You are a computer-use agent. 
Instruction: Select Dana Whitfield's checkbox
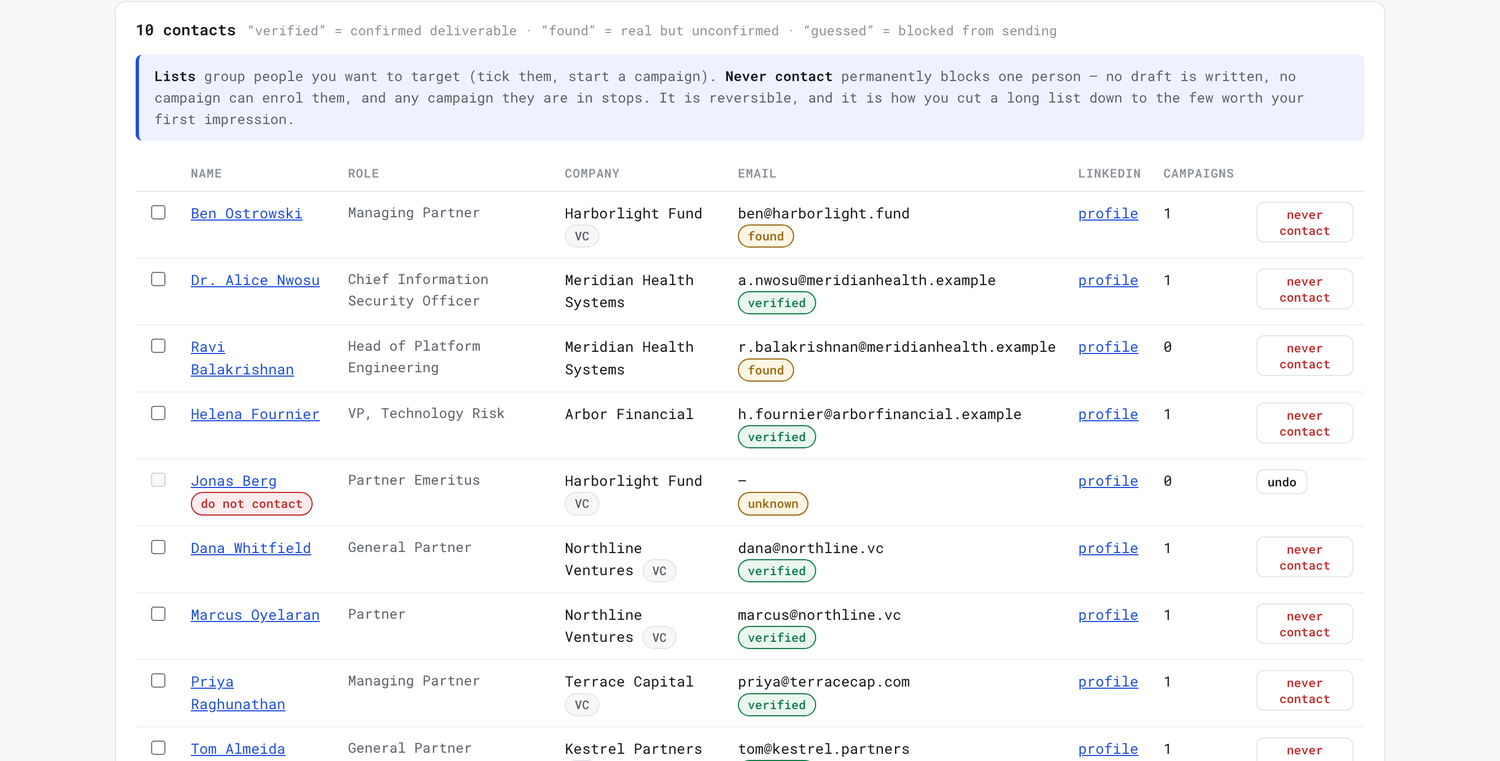click(158, 547)
